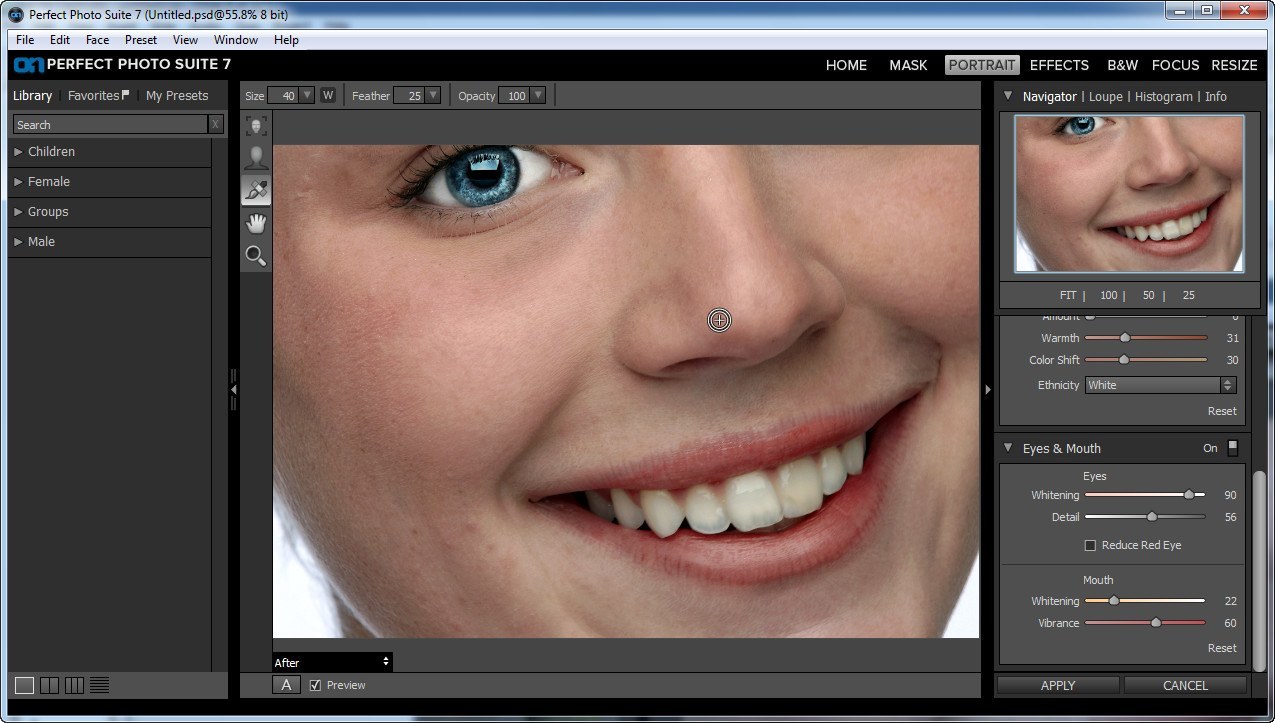Select the face detection tool
This screenshot has height=723, width=1275.
point(256,124)
